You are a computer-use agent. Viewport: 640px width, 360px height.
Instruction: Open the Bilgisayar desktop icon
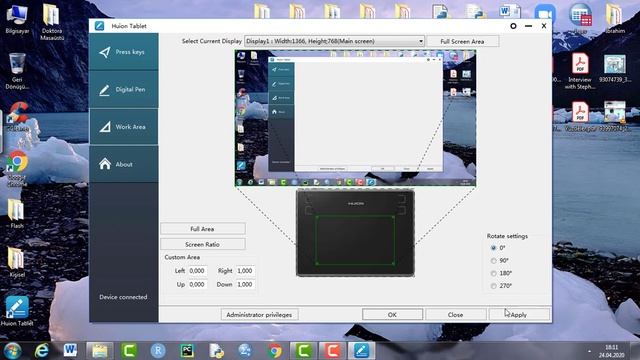(17, 19)
